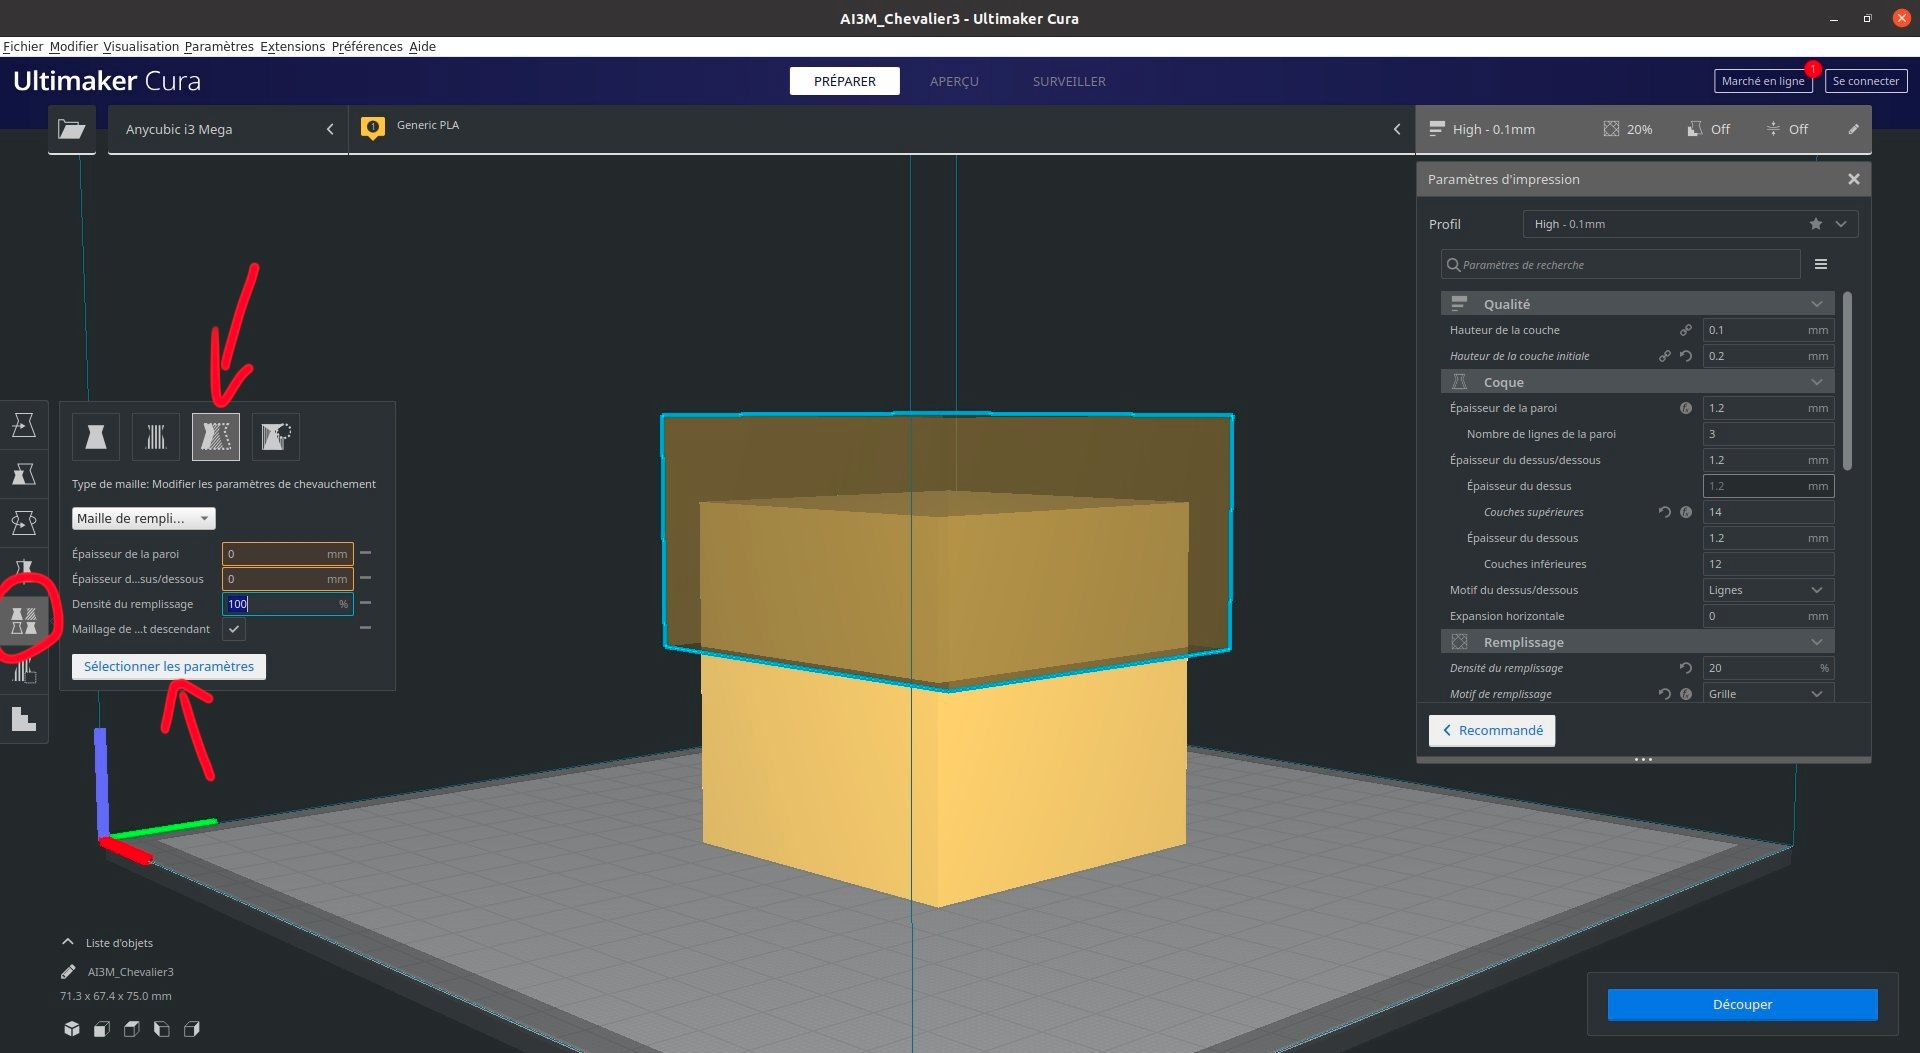Reset Hauteur de la couche initiale value
This screenshot has height=1053, width=1920.
coord(1686,356)
